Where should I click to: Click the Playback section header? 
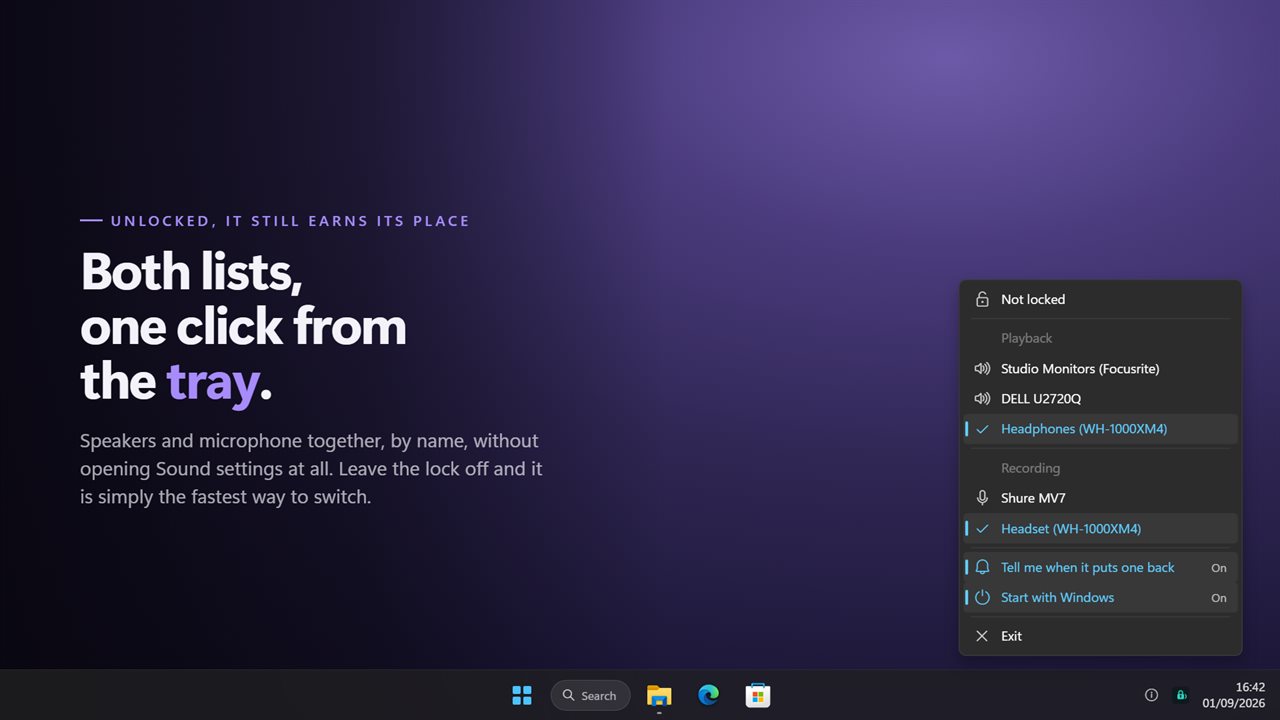(1026, 338)
